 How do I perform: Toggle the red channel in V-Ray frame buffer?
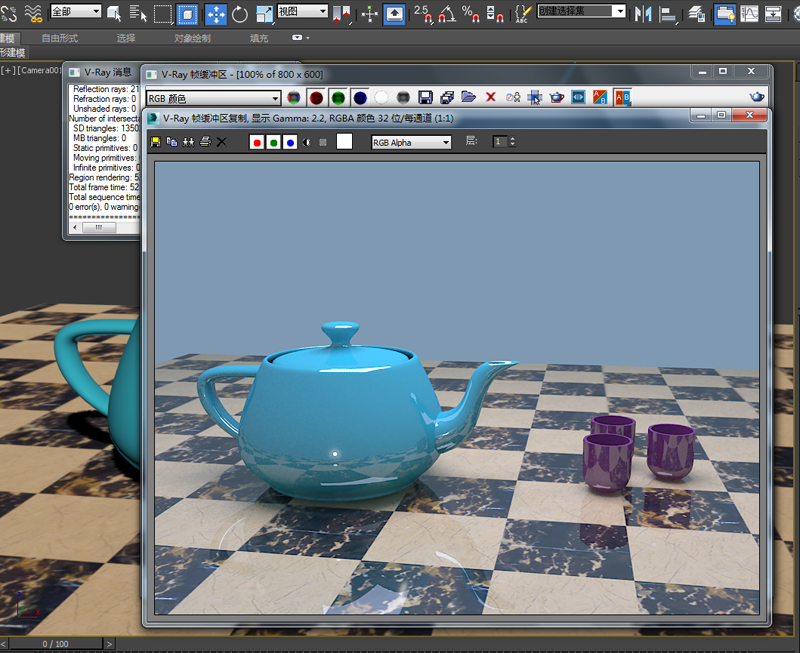click(315, 97)
